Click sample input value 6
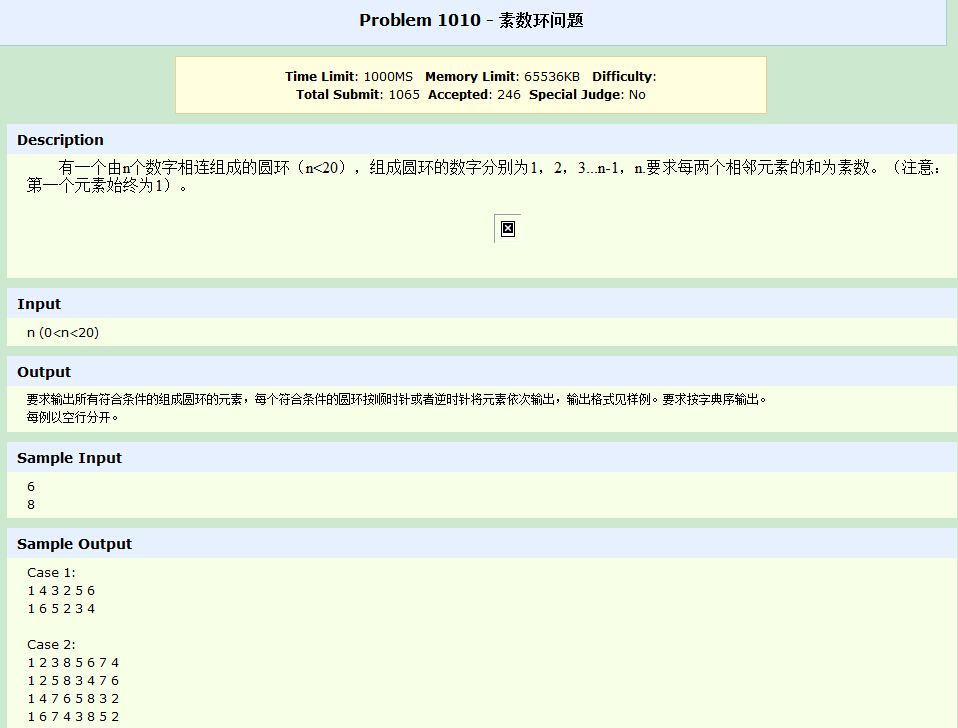This screenshot has width=958, height=728. [x=31, y=487]
